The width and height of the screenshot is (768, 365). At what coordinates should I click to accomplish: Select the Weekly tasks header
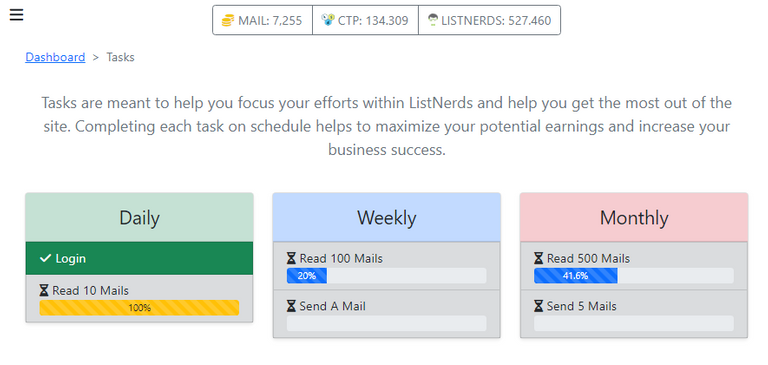386,218
